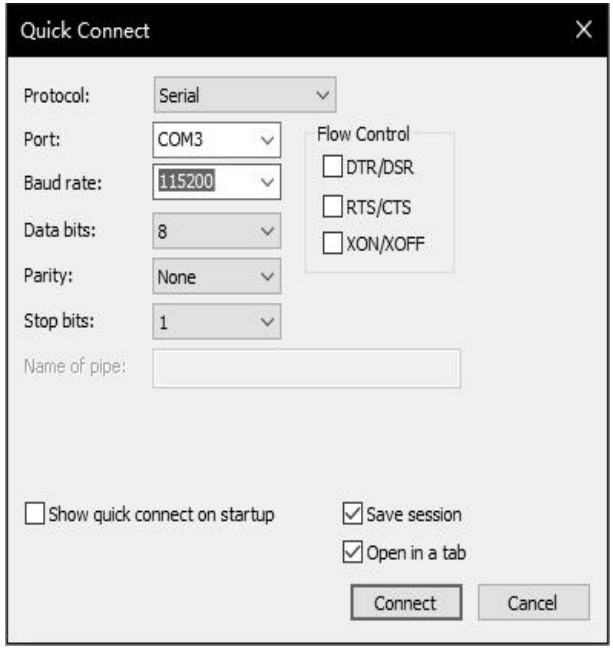The height and width of the screenshot is (650, 613).
Task: Toggle Show quick connect on startup
Action: tap(35, 515)
